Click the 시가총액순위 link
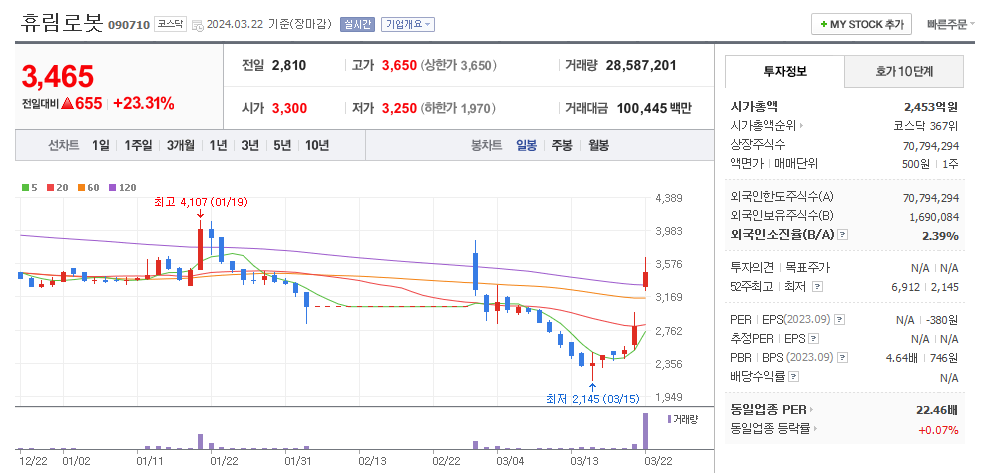The height and width of the screenshot is (473, 994). [764, 126]
